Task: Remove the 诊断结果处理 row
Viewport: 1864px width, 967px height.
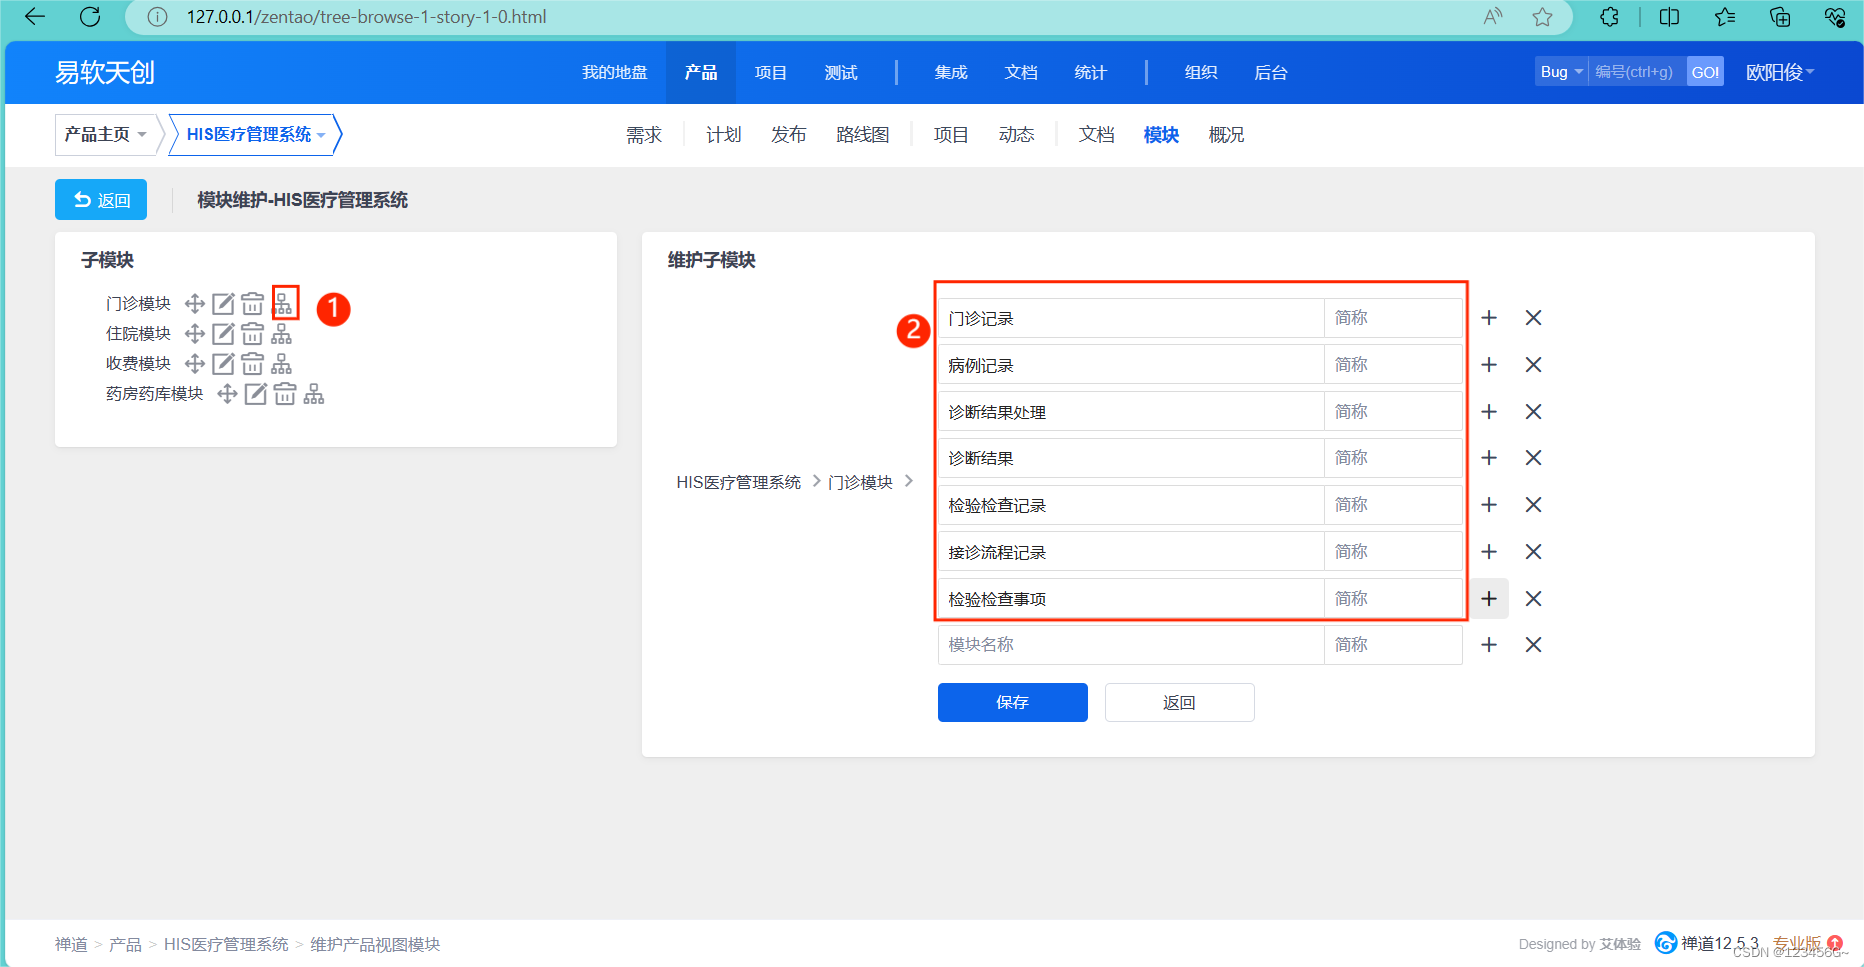Action: (x=1533, y=412)
